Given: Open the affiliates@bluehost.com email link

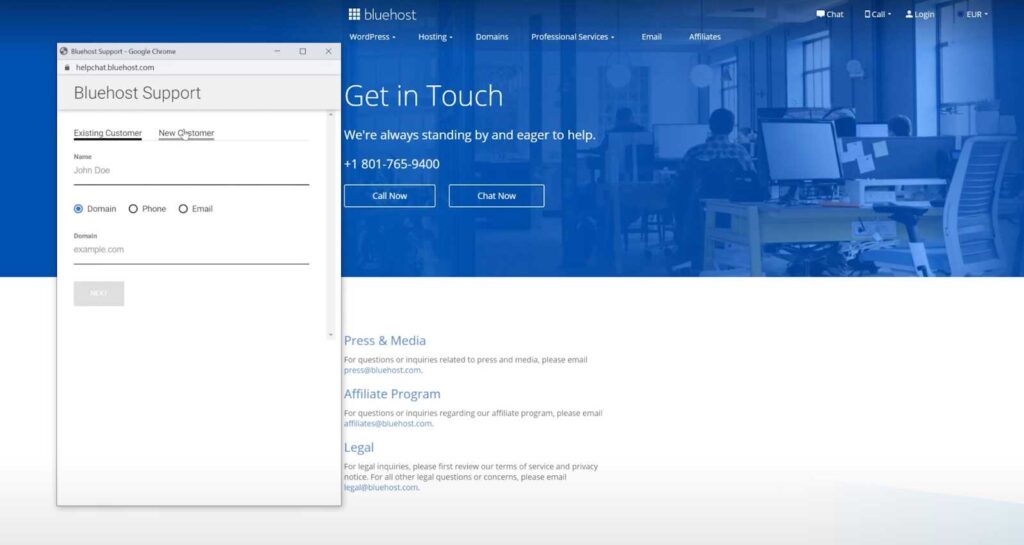Looking at the screenshot, I should (x=388, y=424).
